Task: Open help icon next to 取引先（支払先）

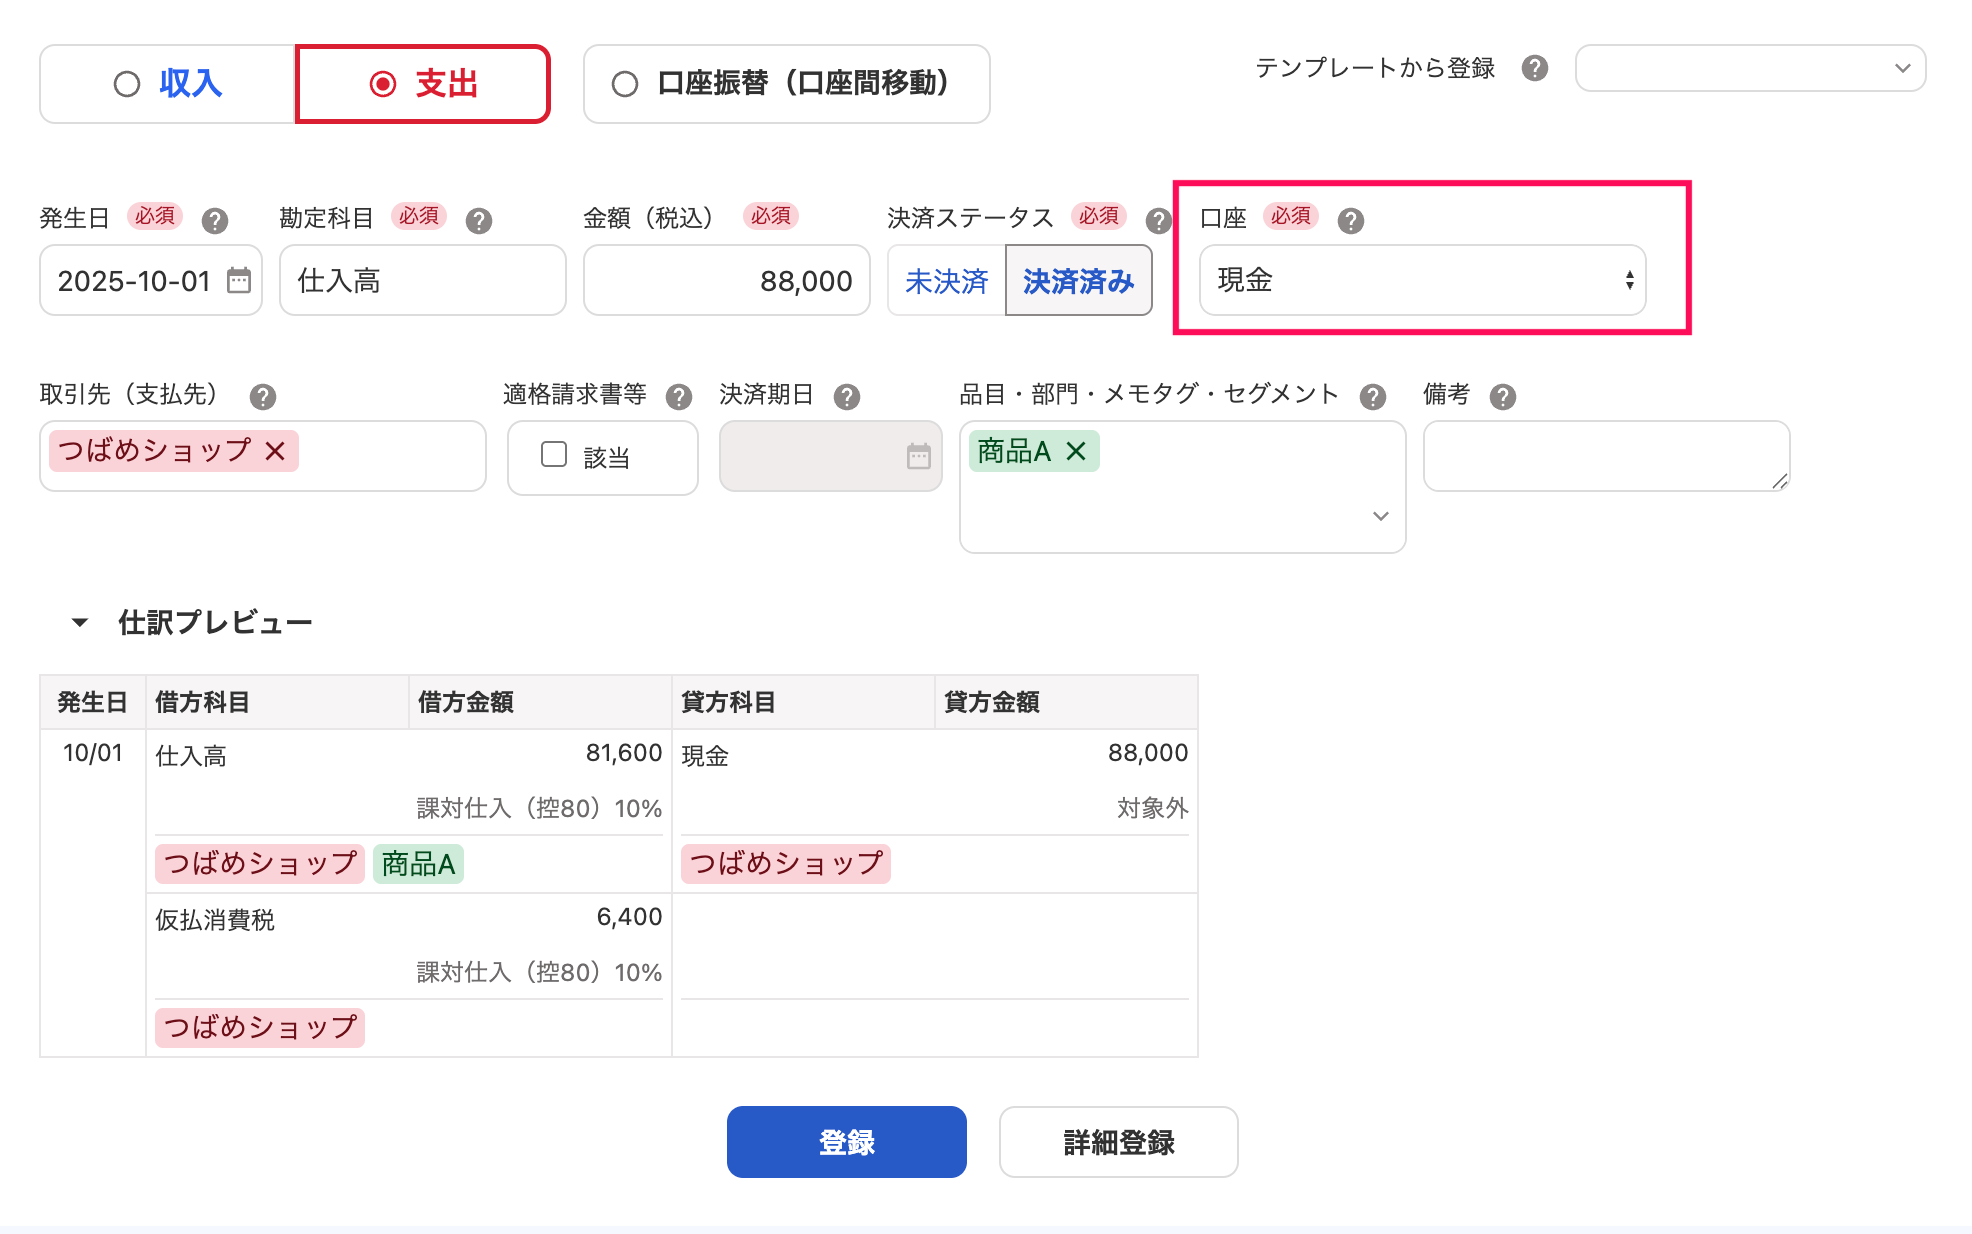Action: [263, 397]
